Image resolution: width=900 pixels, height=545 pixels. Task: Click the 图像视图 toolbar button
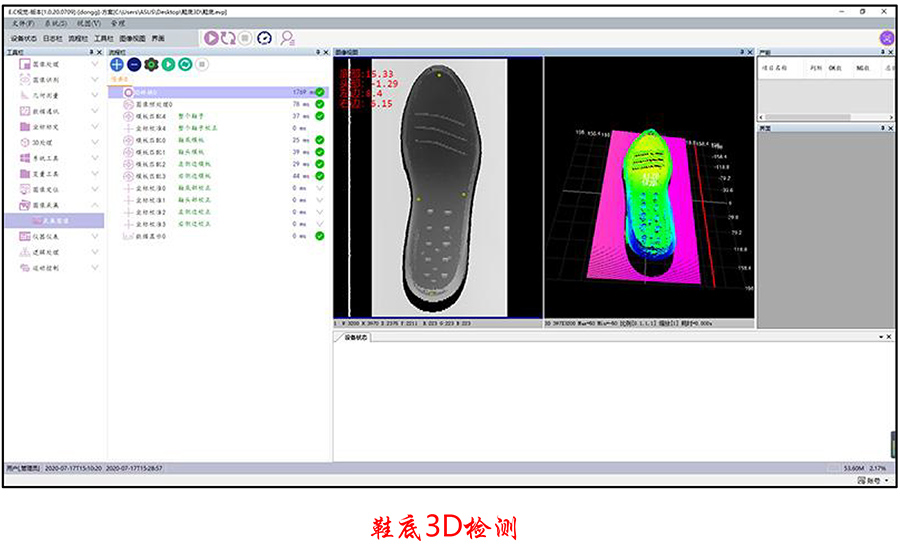(132, 38)
